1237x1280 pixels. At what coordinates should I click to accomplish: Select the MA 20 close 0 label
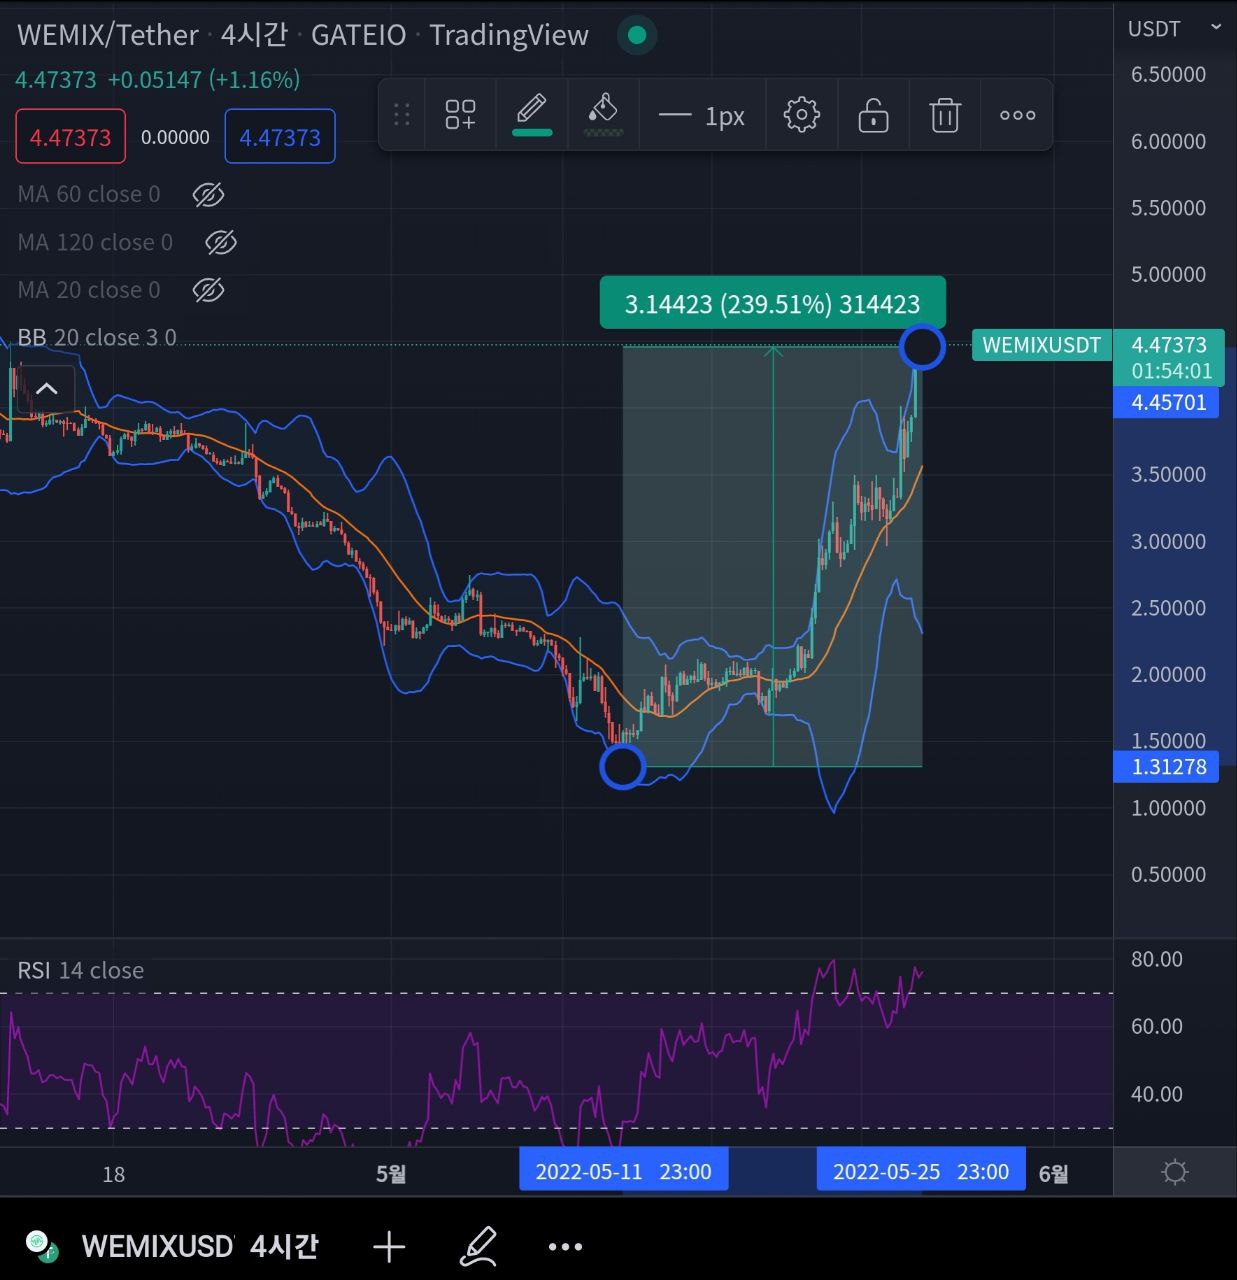point(89,290)
